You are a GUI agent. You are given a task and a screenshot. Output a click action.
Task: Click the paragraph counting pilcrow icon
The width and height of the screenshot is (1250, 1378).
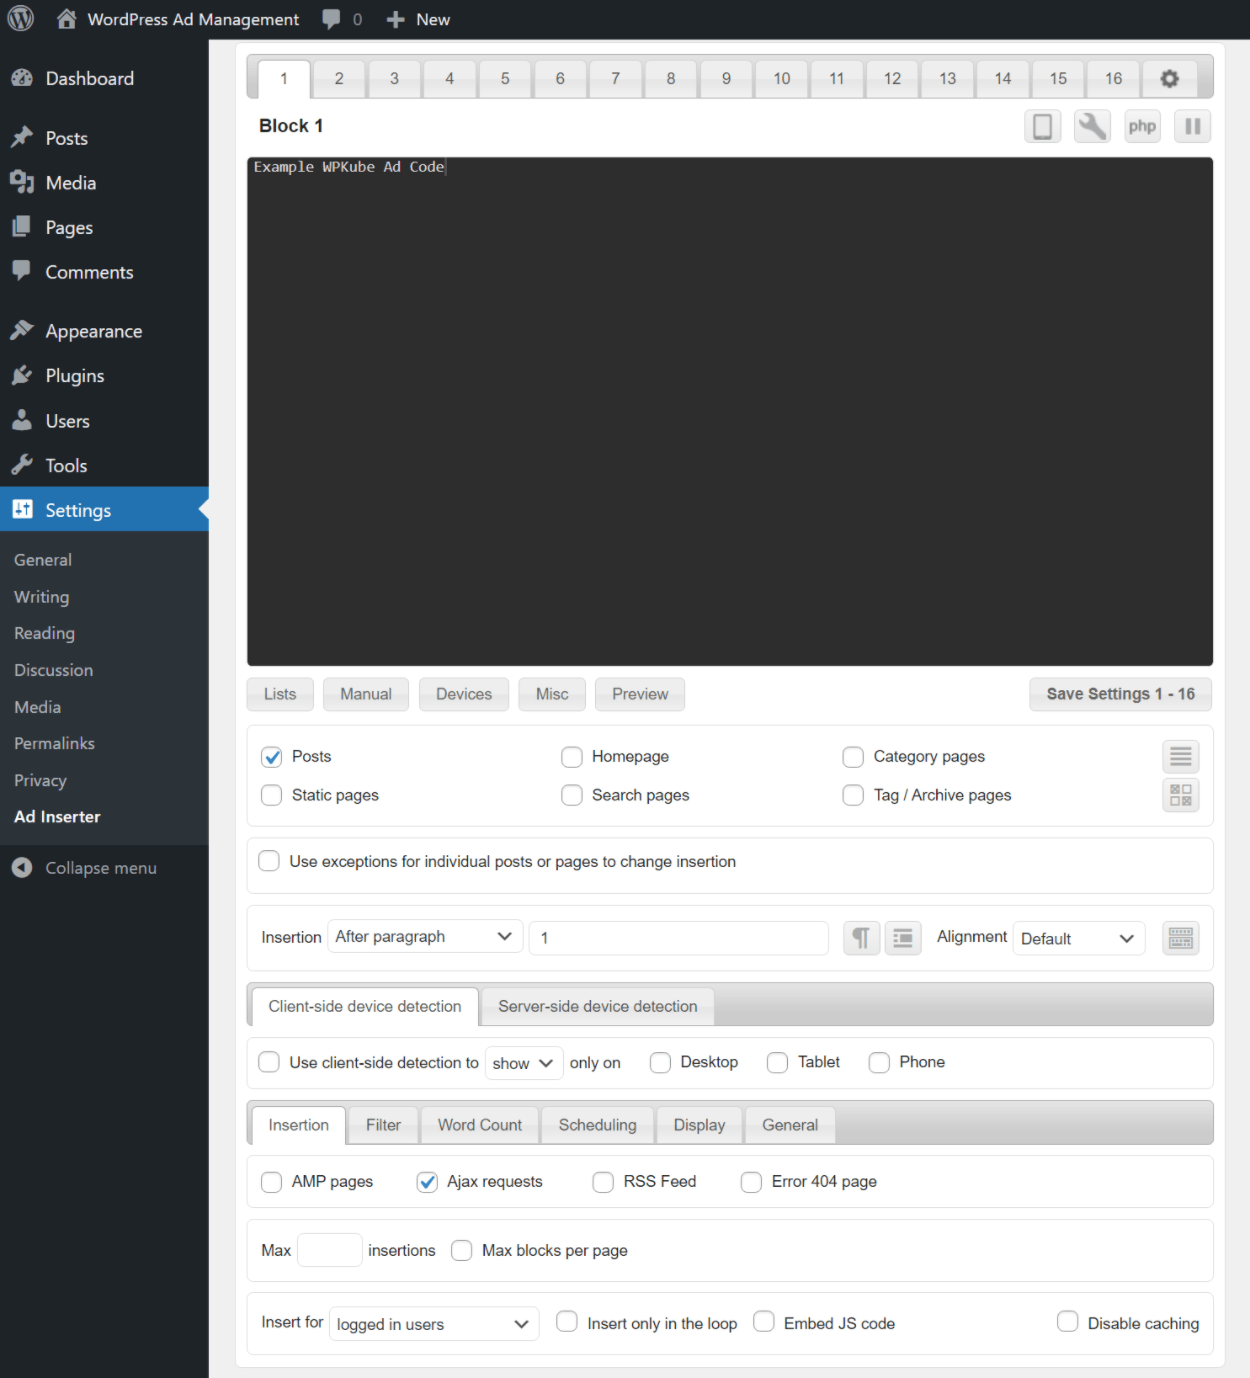click(x=861, y=938)
